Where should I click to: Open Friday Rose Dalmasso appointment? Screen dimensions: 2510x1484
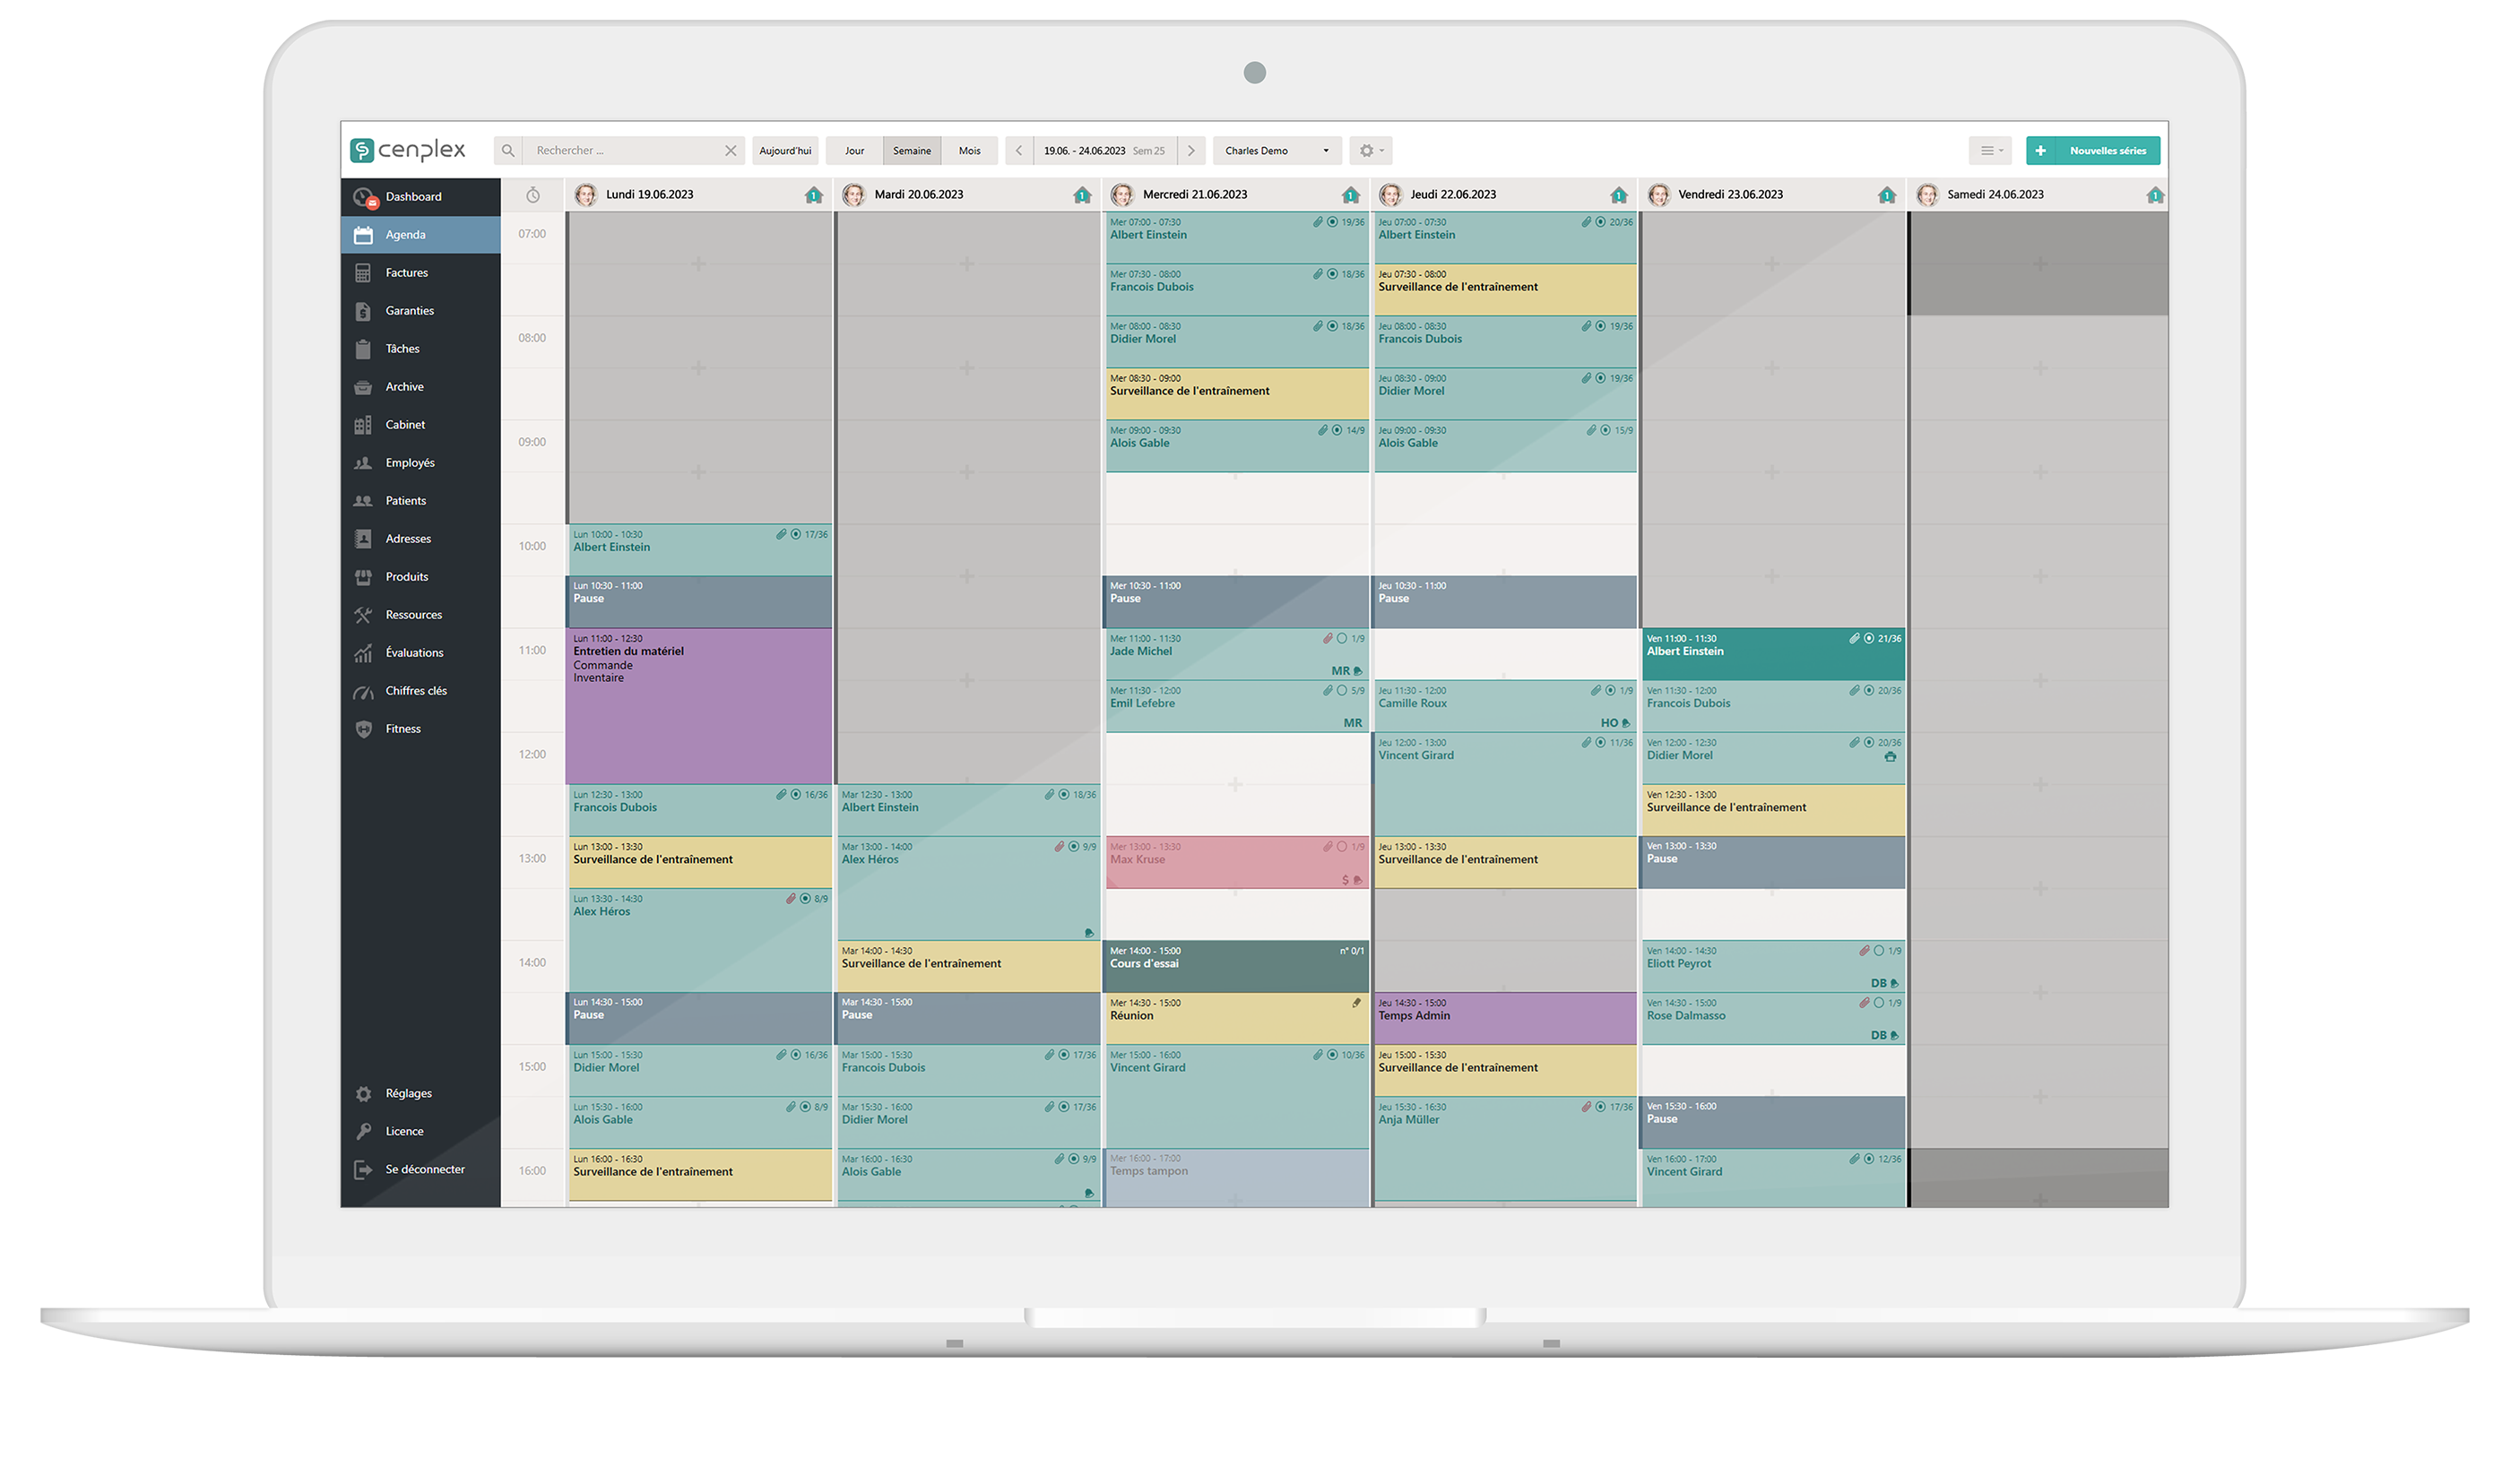pos(1773,1019)
